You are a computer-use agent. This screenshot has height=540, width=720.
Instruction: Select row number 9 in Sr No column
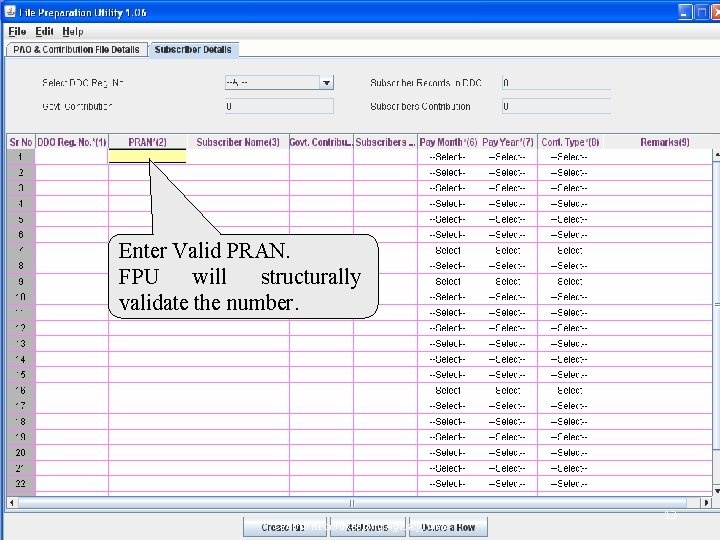coord(21,281)
